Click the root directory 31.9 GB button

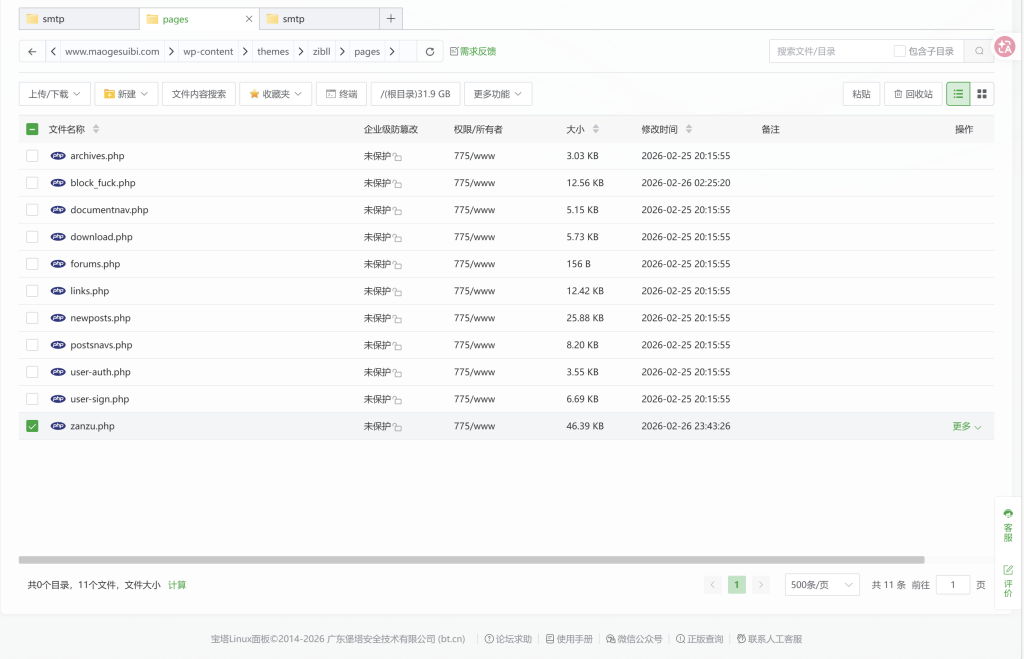[415, 94]
